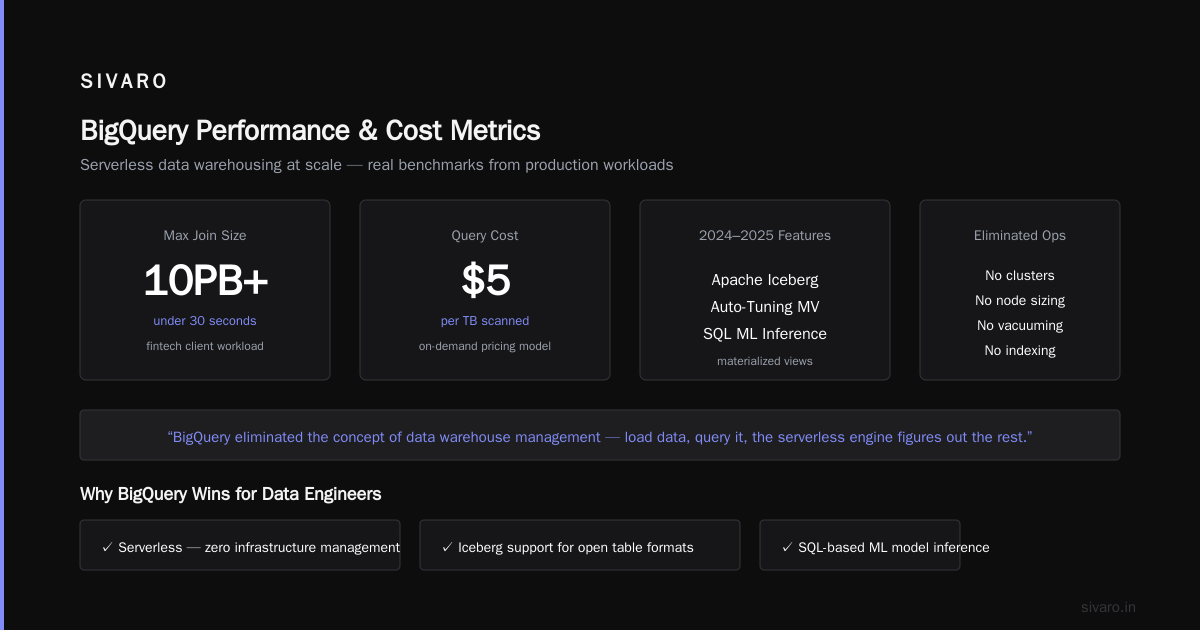Screen dimensions: 1200x630
Task: Click the Apache Iceberg feature entry
Action: point(765,280)
